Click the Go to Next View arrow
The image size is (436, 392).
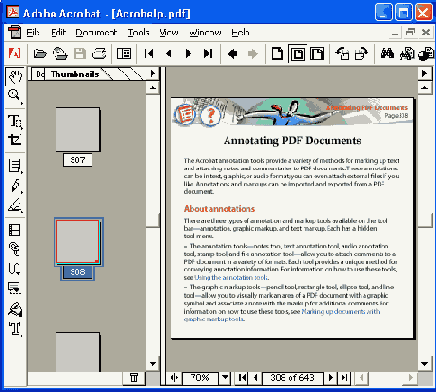[253, 54]
